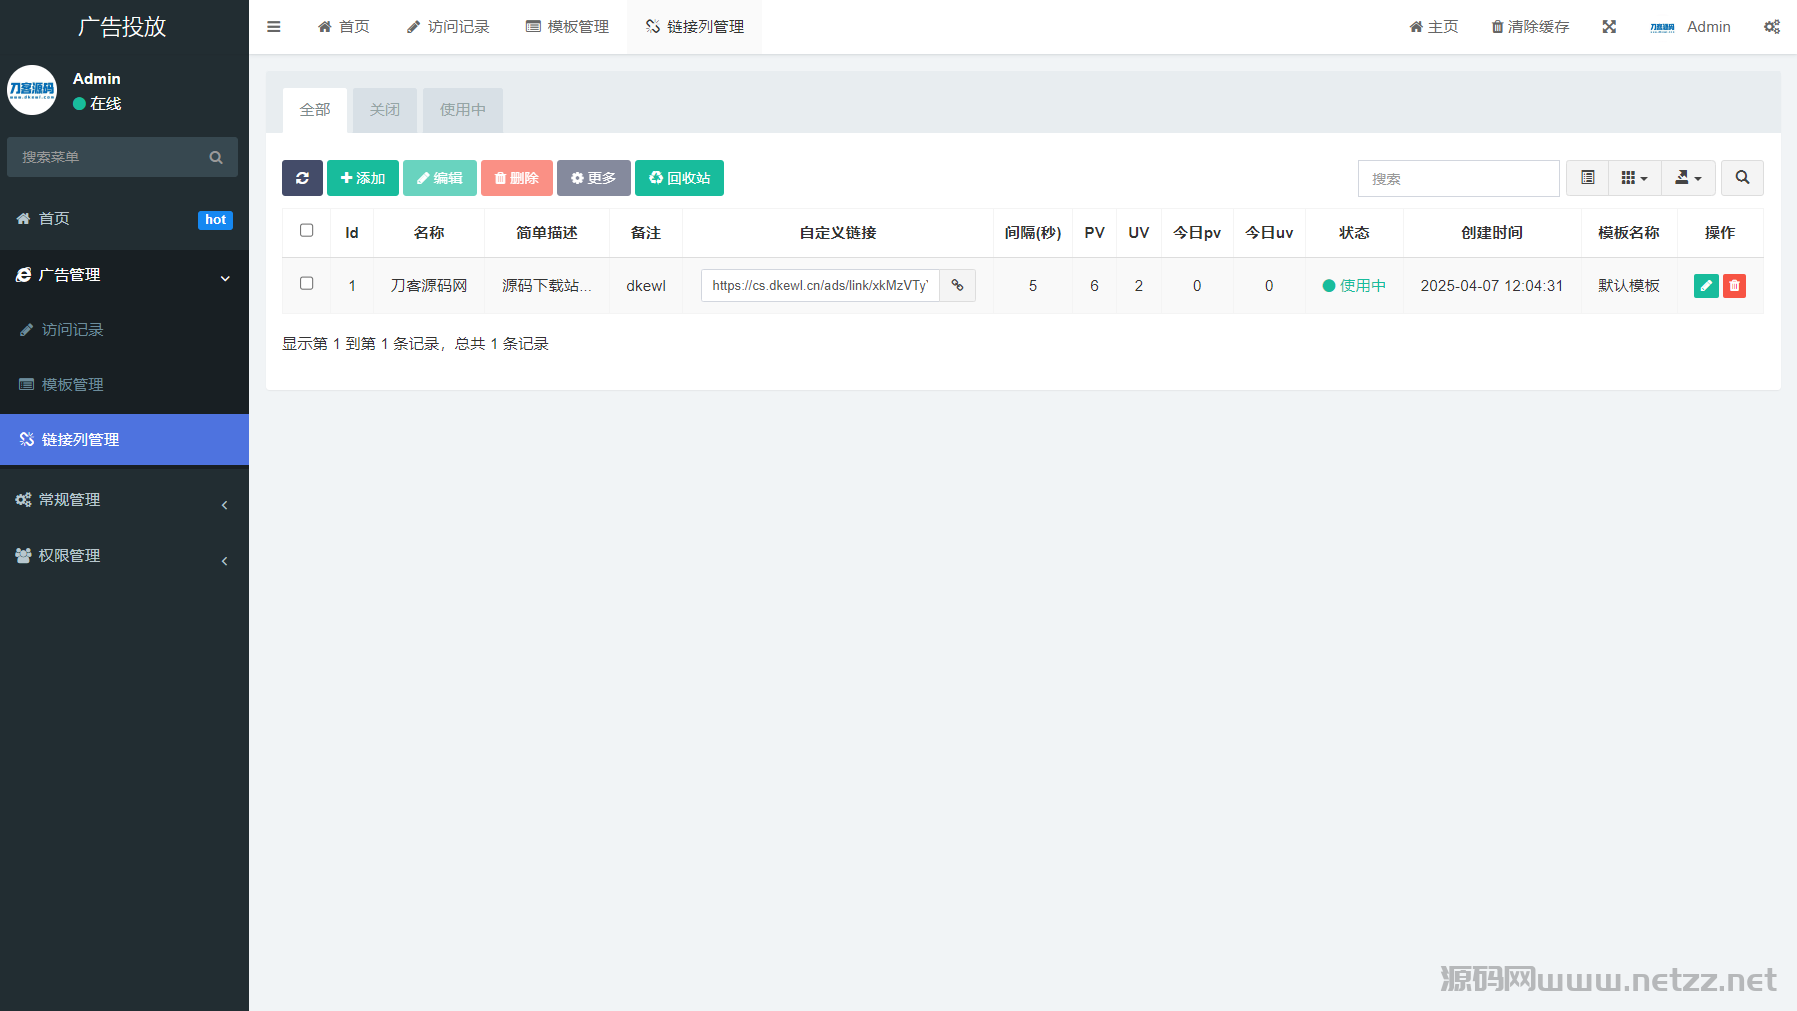
Task: Click the search magnifier button beside table tools
Action: pos(1742,178)
